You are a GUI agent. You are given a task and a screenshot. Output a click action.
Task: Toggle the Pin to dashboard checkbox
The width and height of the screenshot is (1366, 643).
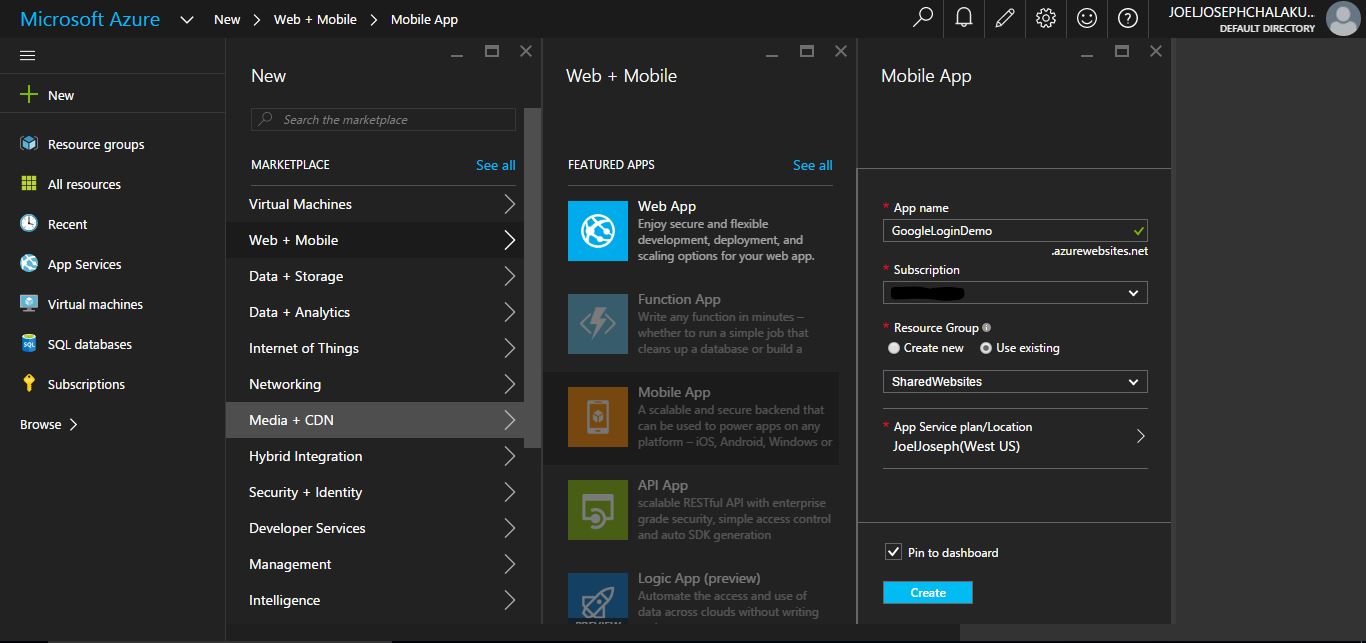click(x=893, y=552)
